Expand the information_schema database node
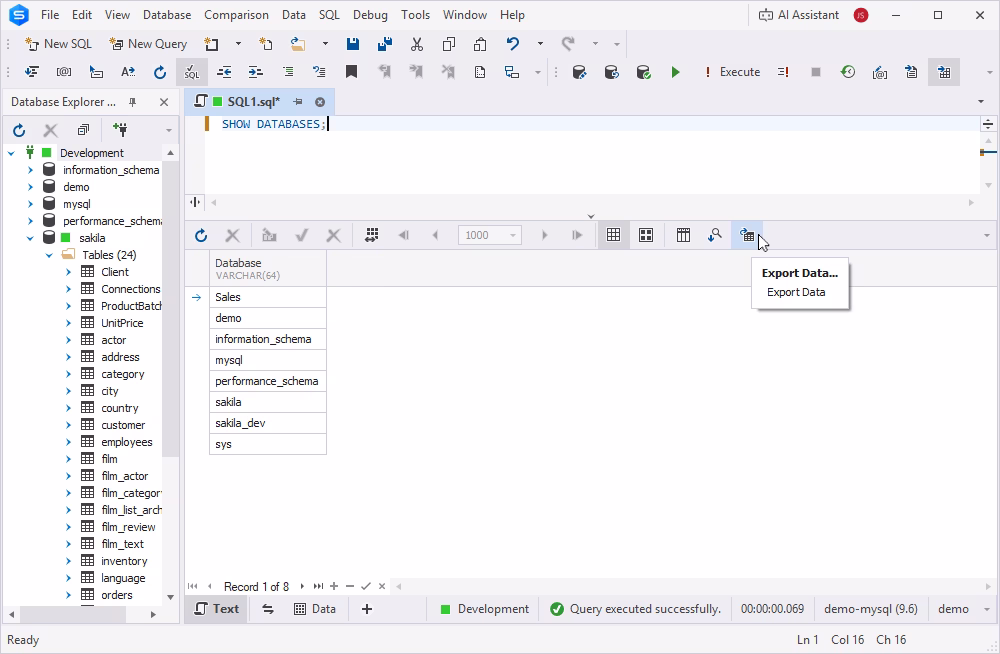The height and width of the screenshot is (654, 1000). pos(31,170)
